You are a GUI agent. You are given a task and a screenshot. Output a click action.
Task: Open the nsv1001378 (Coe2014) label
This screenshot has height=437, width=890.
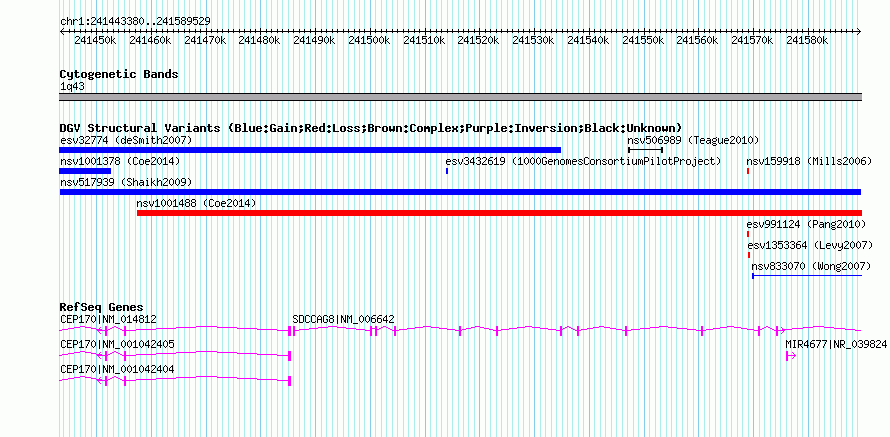tap(120, 161)
